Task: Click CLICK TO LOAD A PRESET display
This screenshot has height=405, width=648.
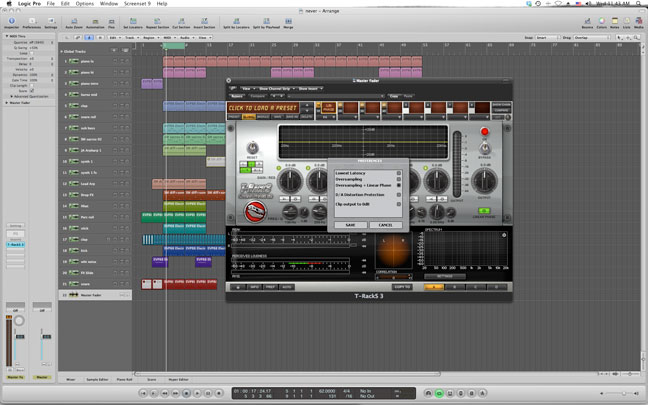Action: pos(263,108)
